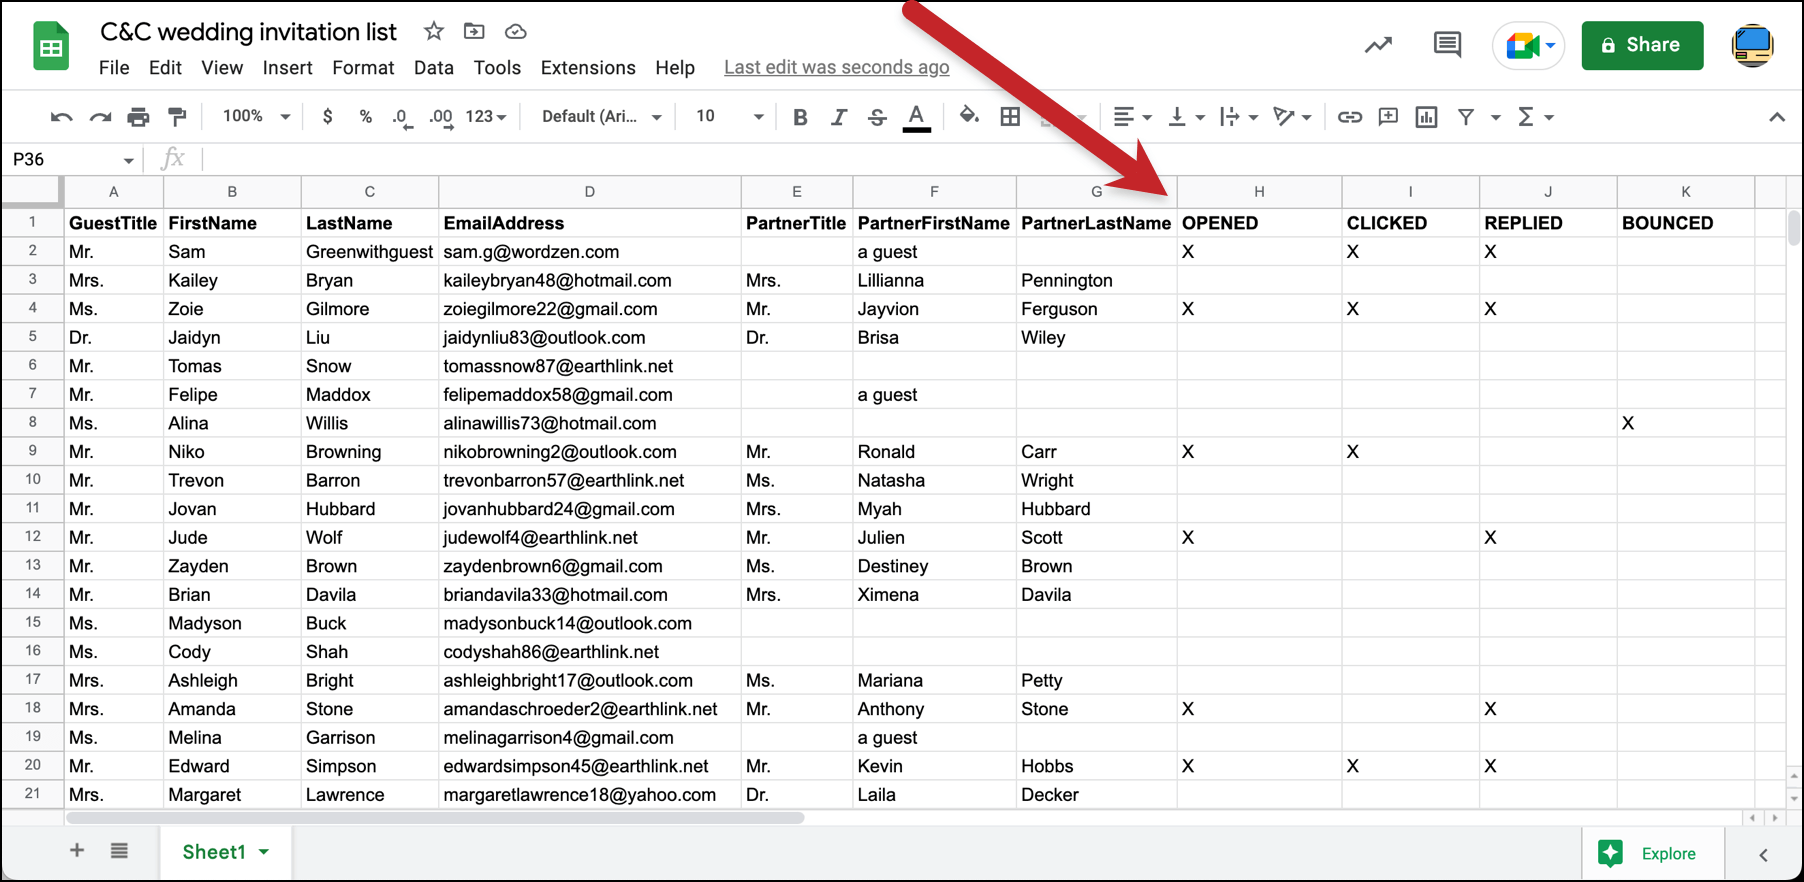Open the Extensions menu

pos(588,68)
